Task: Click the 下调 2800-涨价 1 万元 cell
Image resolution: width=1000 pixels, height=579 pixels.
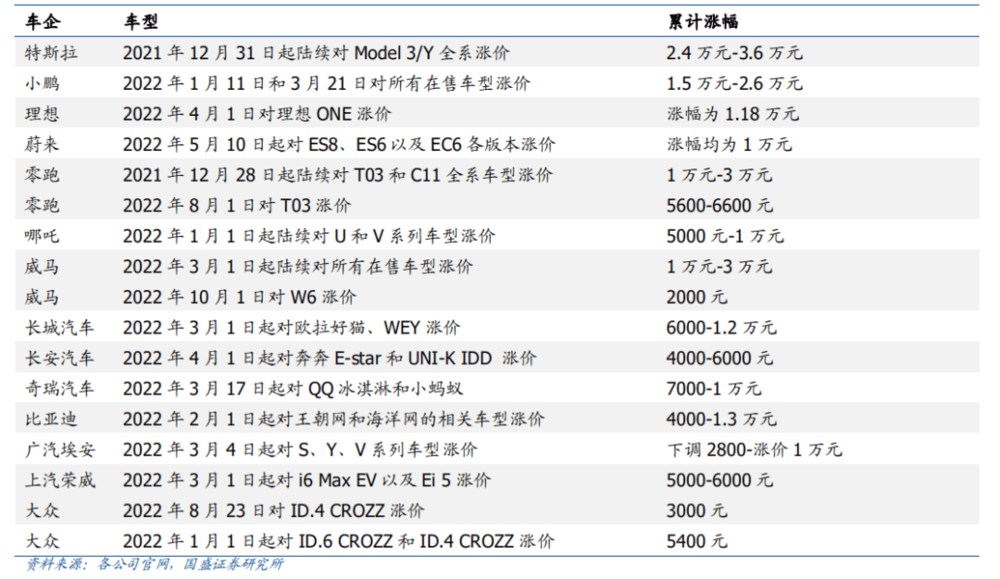Action: click(x=754, y=450)
